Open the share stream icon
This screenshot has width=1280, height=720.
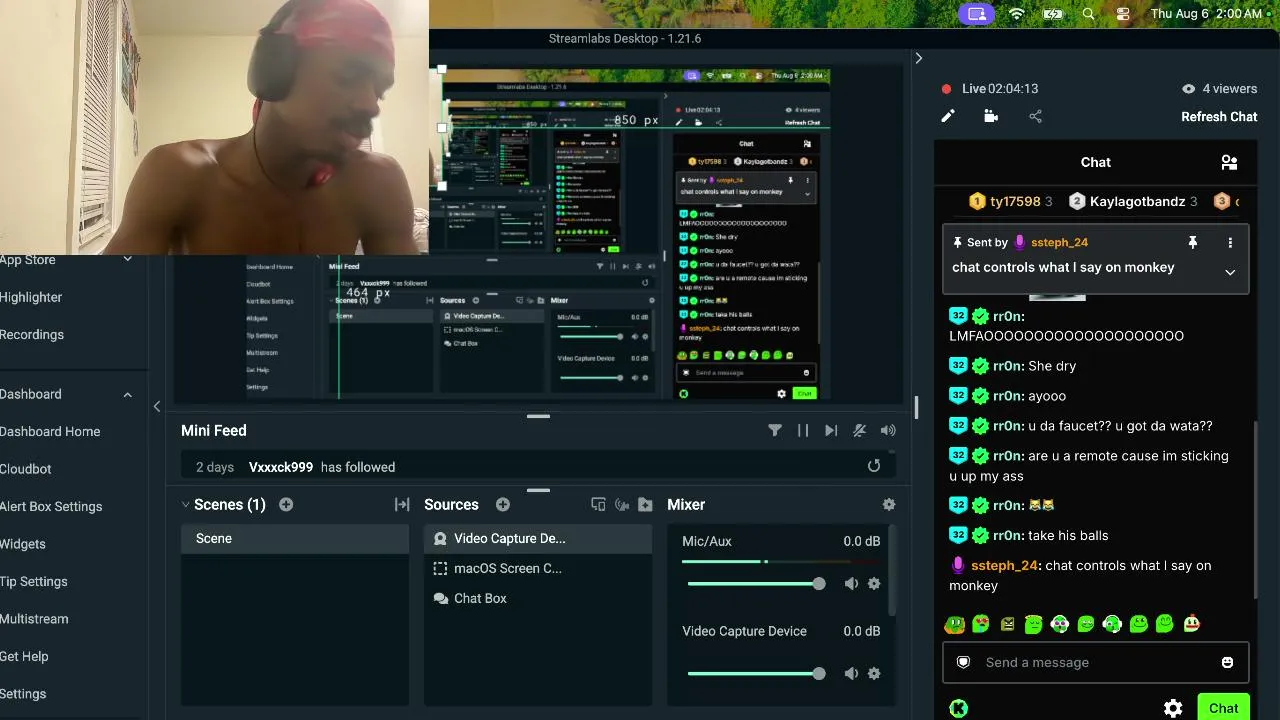point(1035,116)
